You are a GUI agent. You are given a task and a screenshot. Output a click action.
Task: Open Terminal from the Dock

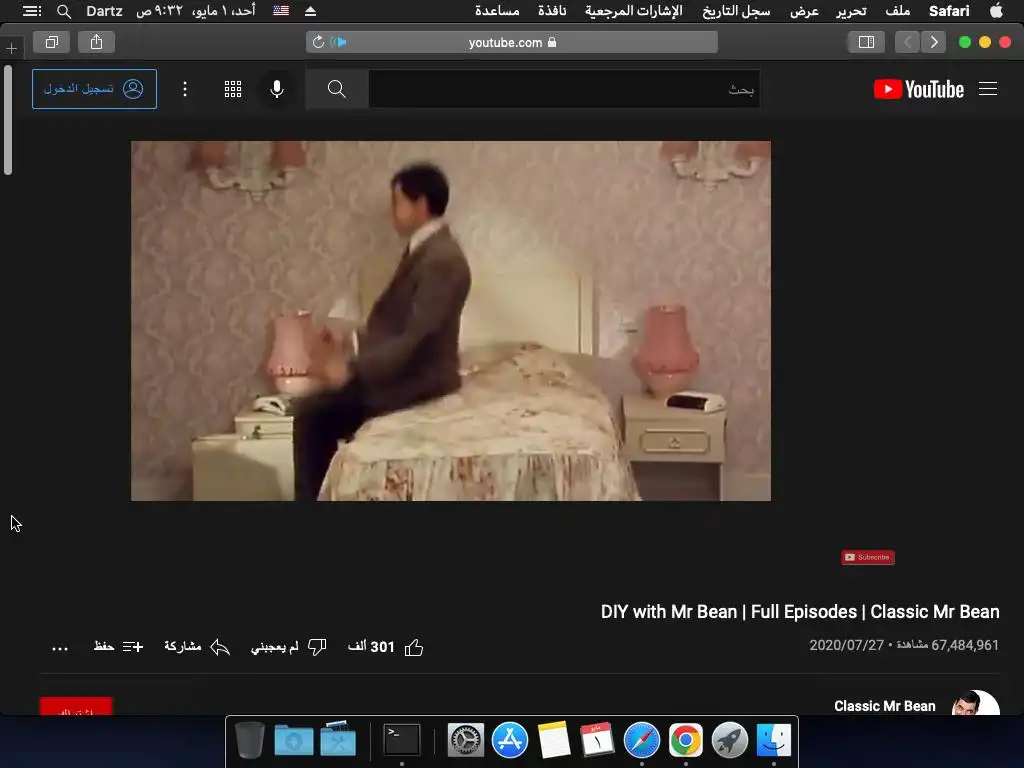click(402, 741)
